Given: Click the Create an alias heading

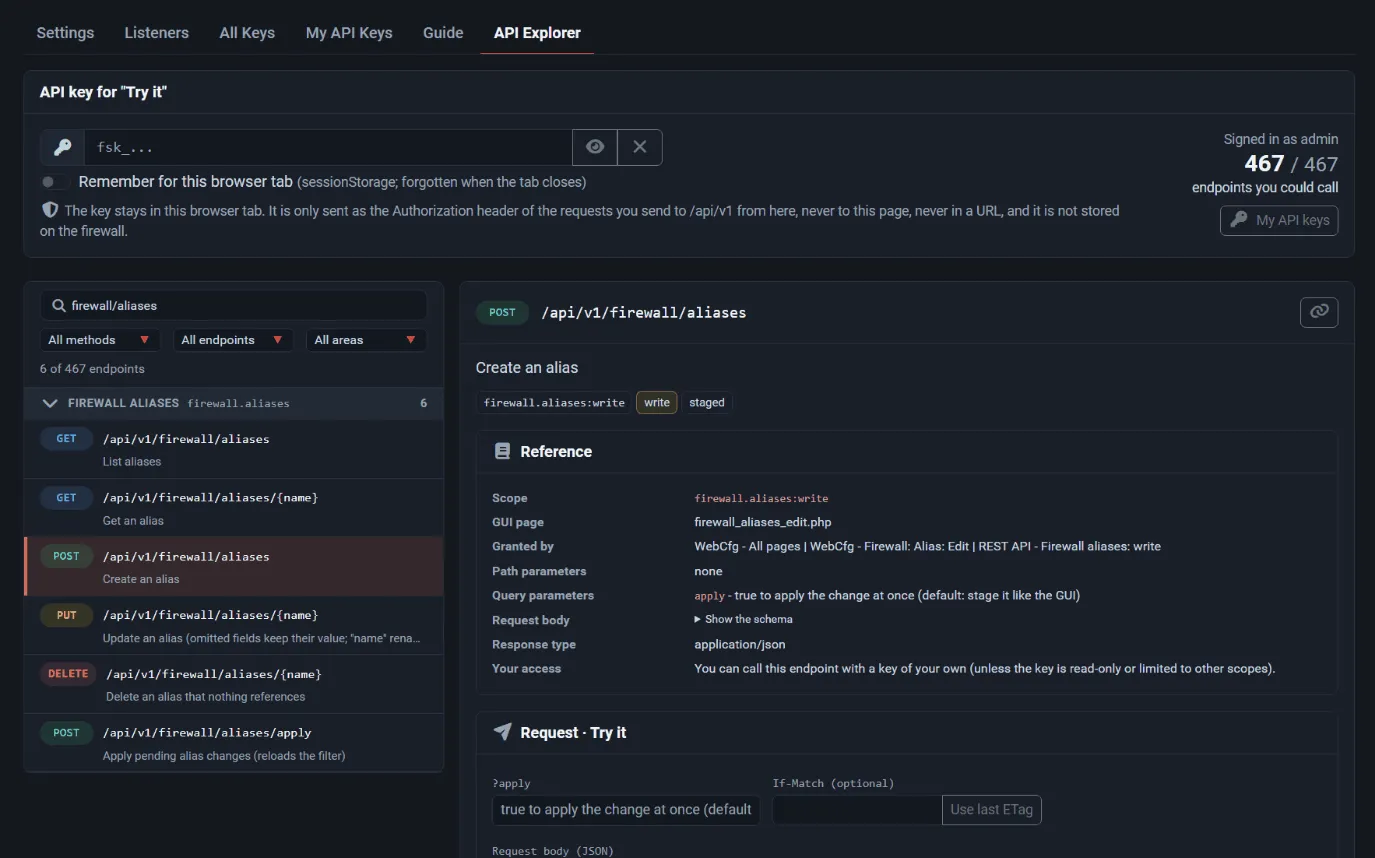Looking at the screenshot, I should (527, 367).
